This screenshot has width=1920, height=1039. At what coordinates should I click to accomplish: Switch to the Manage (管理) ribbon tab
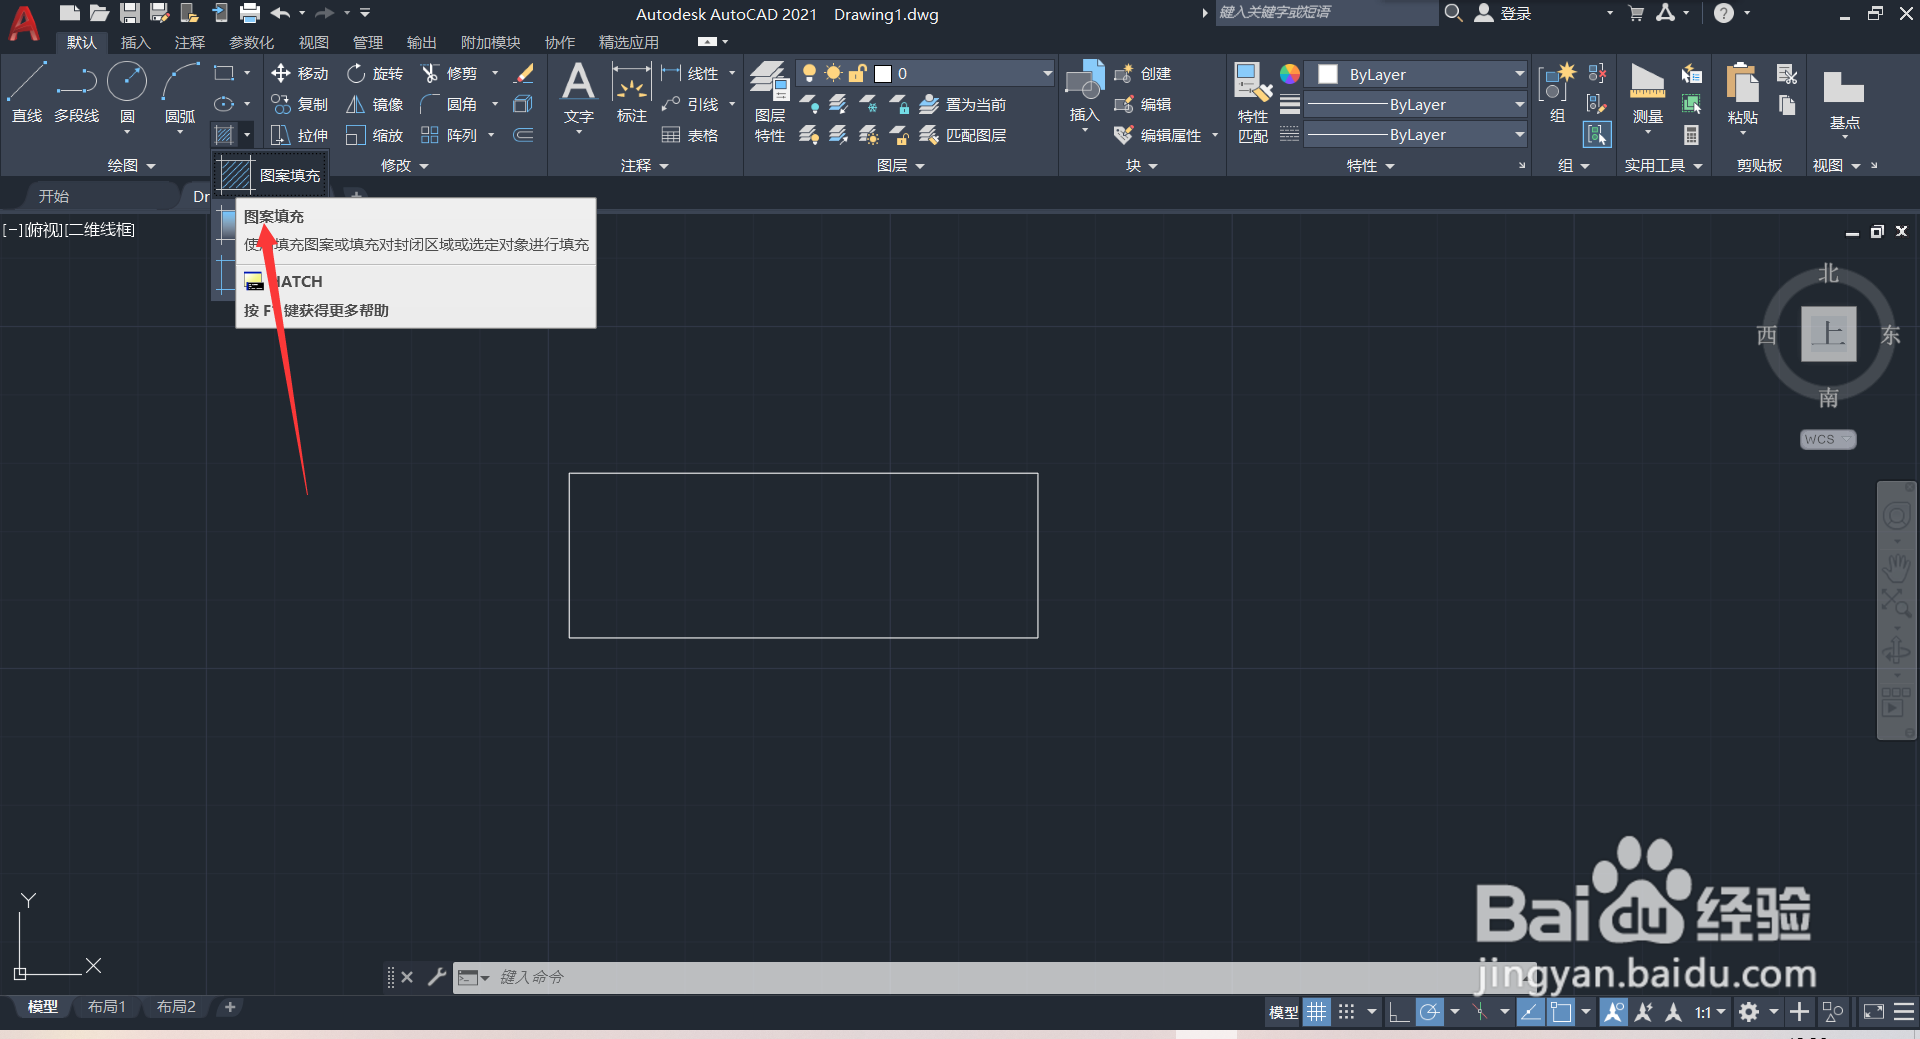click(367, 42)
